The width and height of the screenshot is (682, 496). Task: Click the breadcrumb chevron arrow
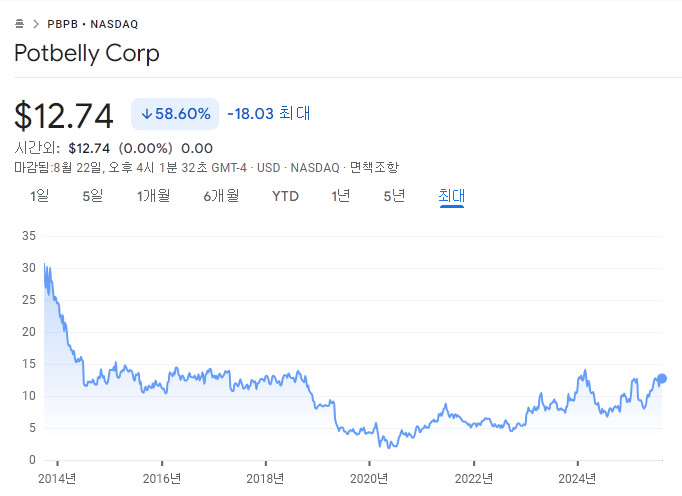(x=35, y=22)
